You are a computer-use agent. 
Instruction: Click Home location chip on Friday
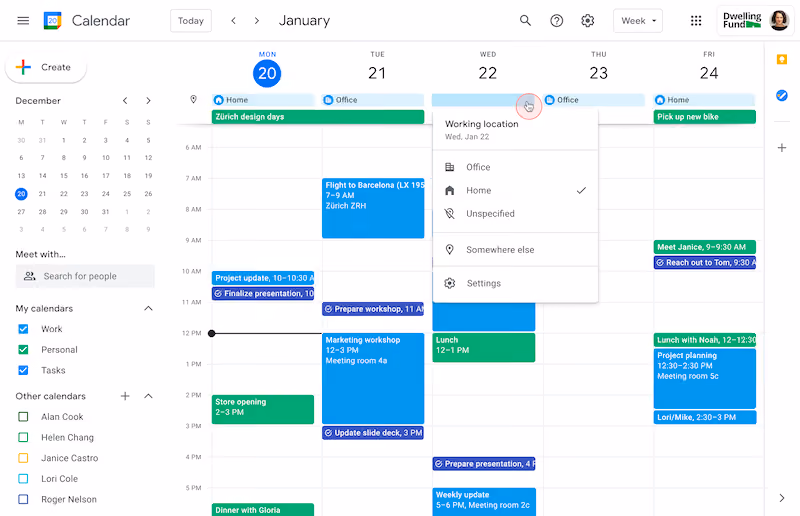click(704, 100)
